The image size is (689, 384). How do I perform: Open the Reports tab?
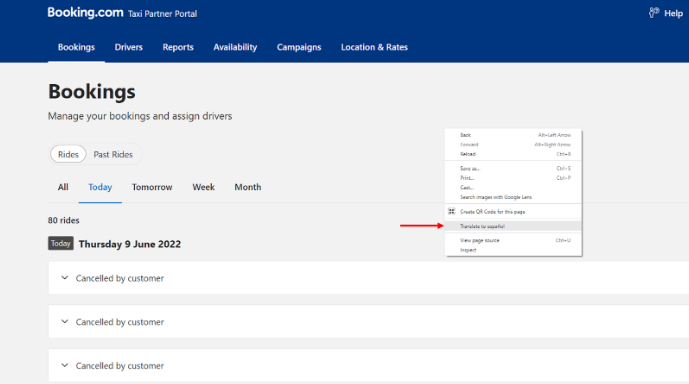[x=178, y=47]
